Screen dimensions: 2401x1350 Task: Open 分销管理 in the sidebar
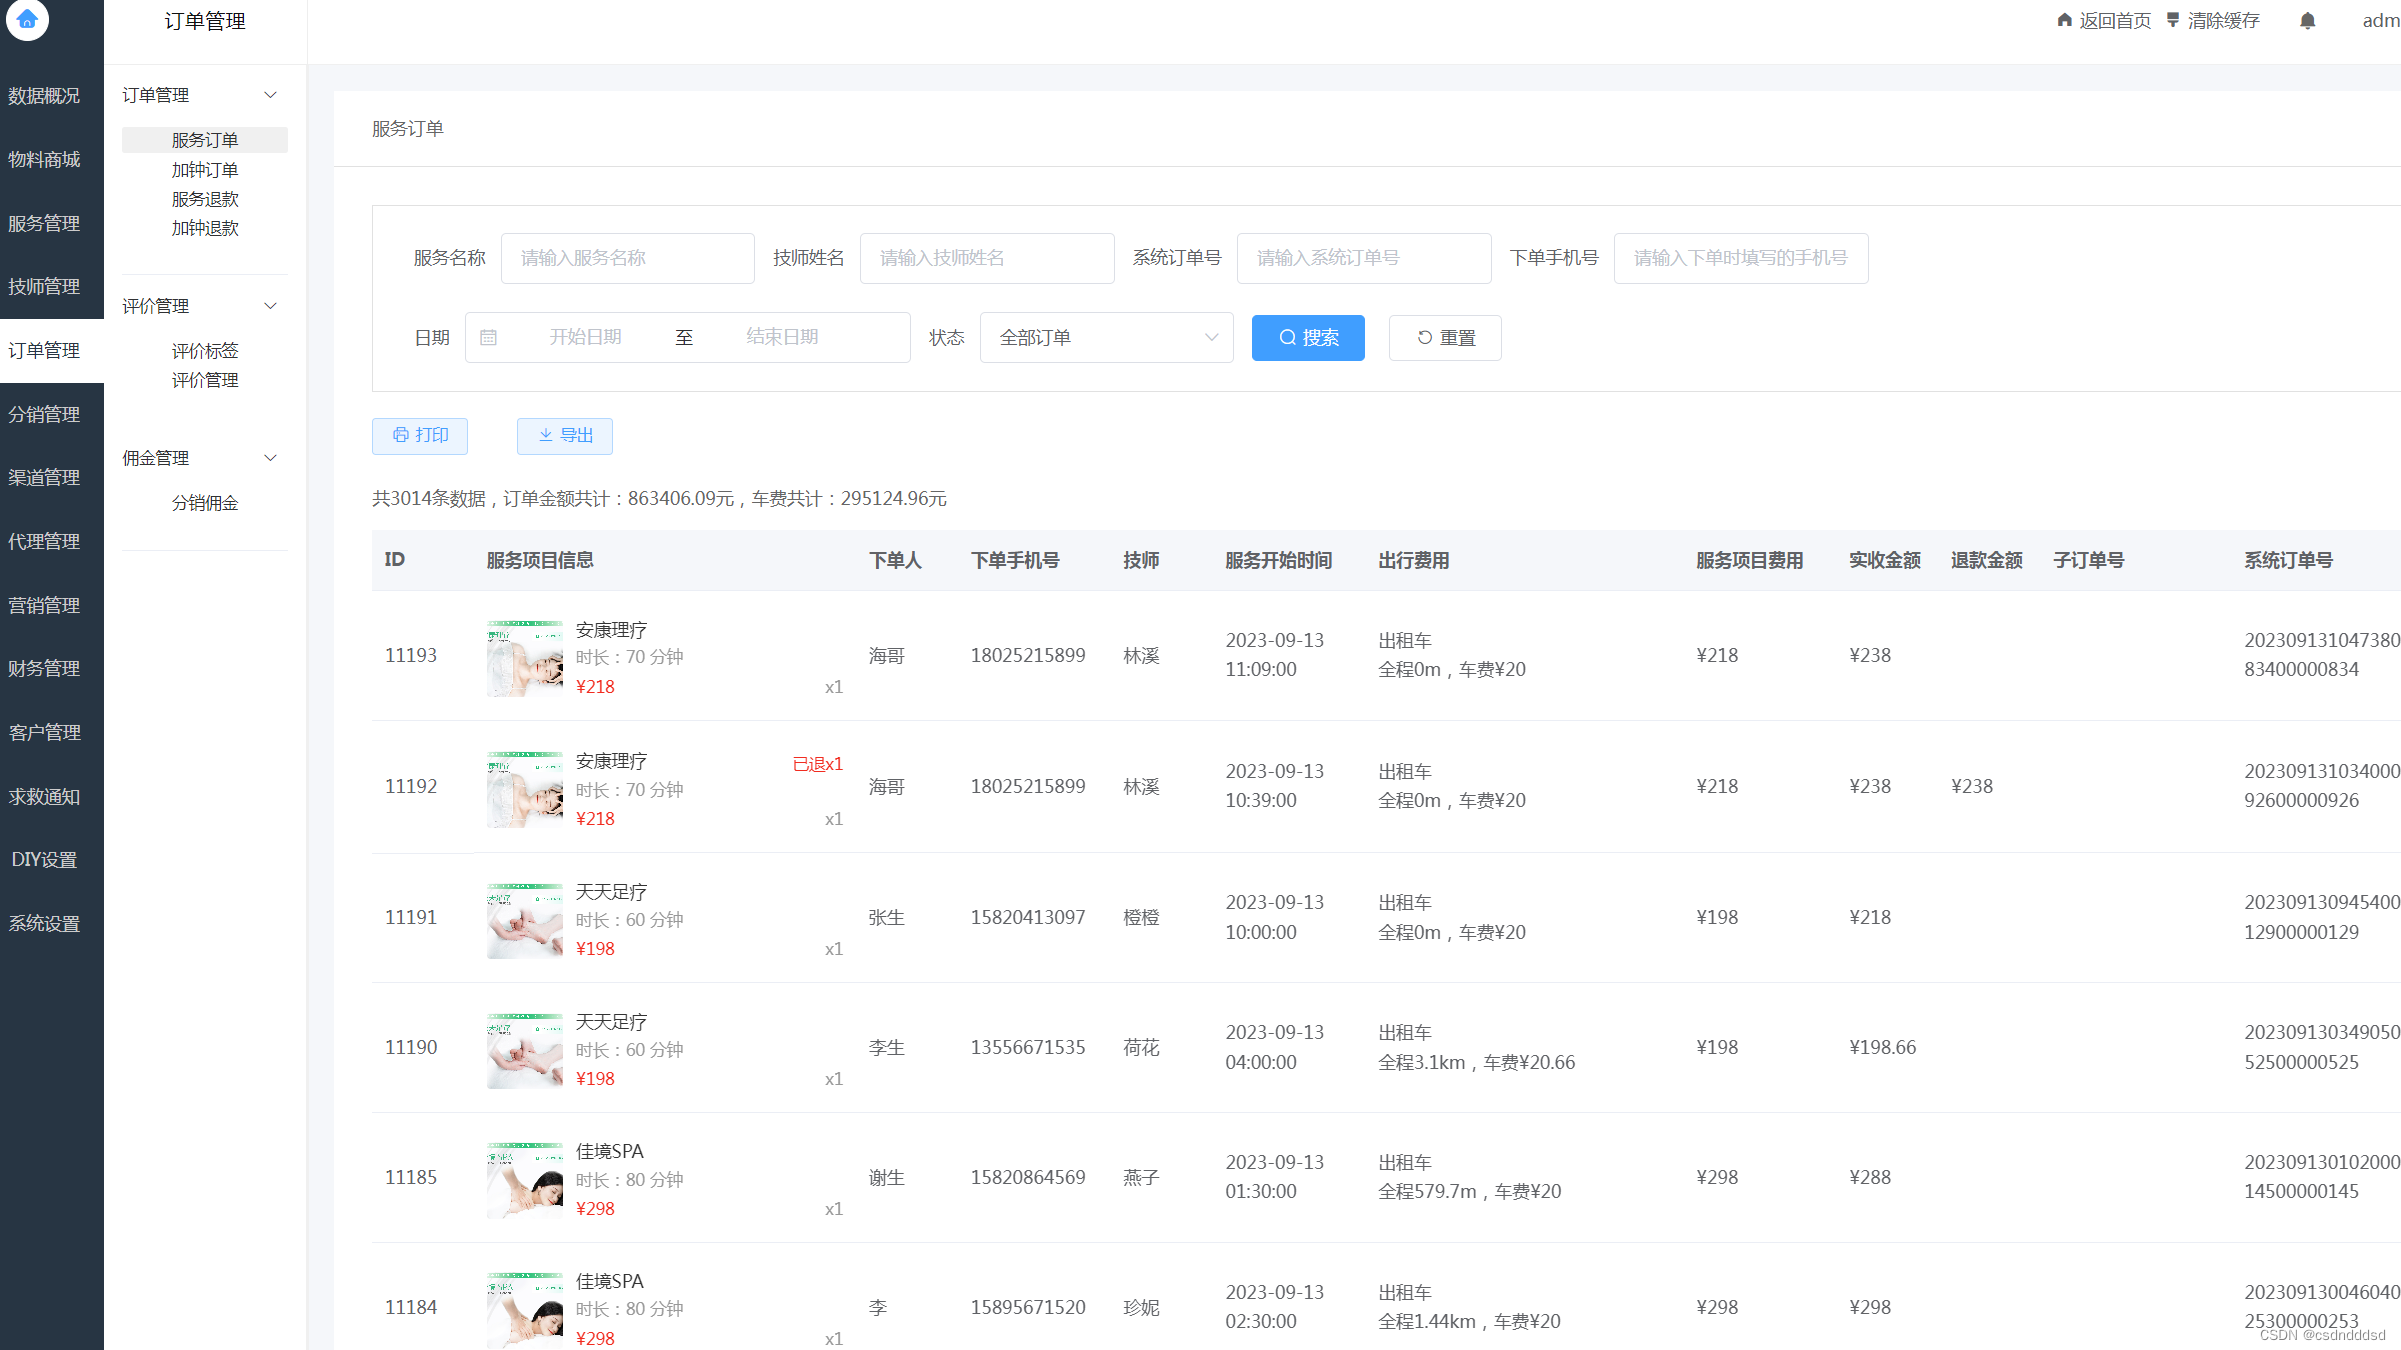point(44,415)
